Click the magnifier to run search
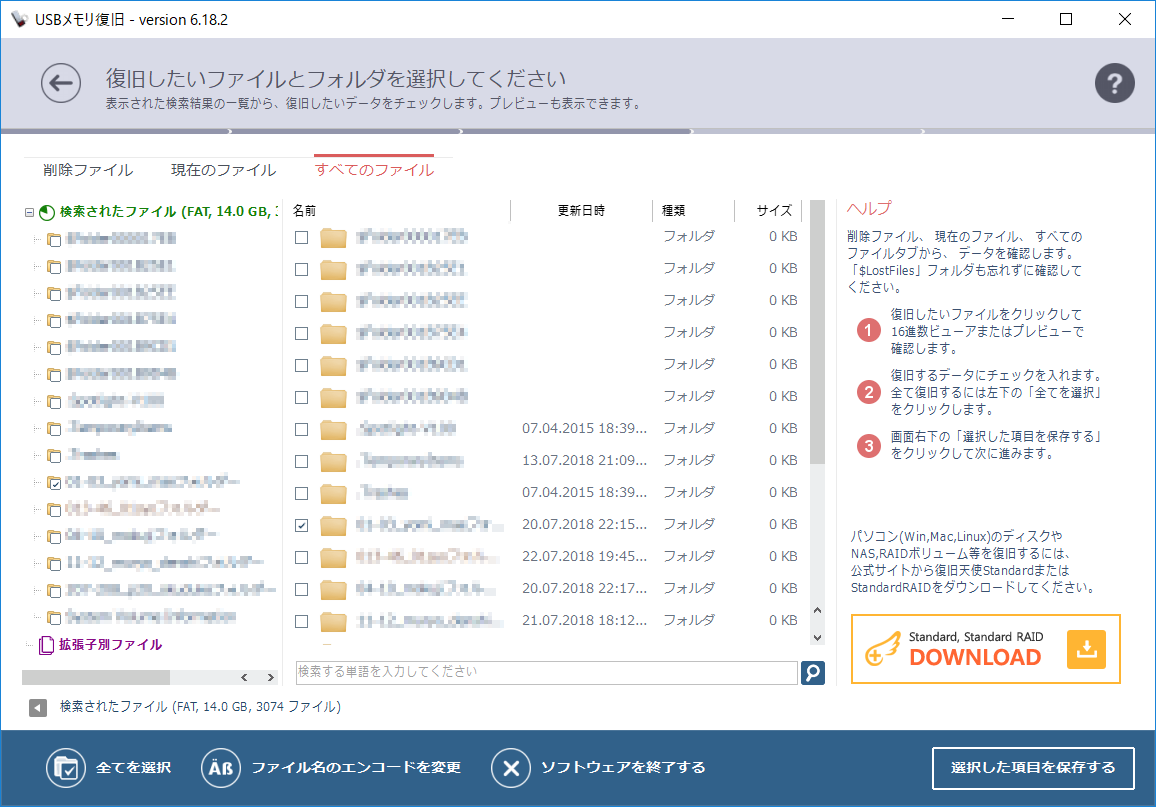 click(812, 673)
